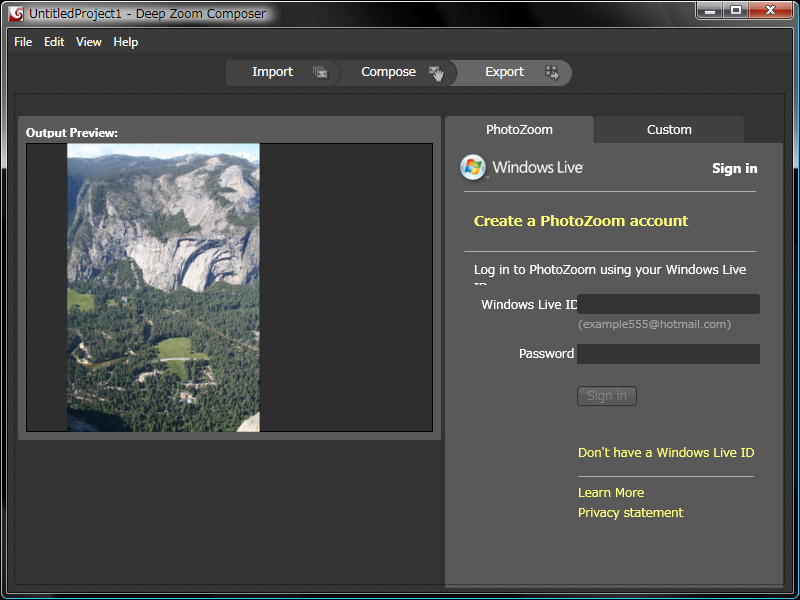Follow Don't have a Windows Live ID link
800x600 pixels.
(x=666, y=453)
